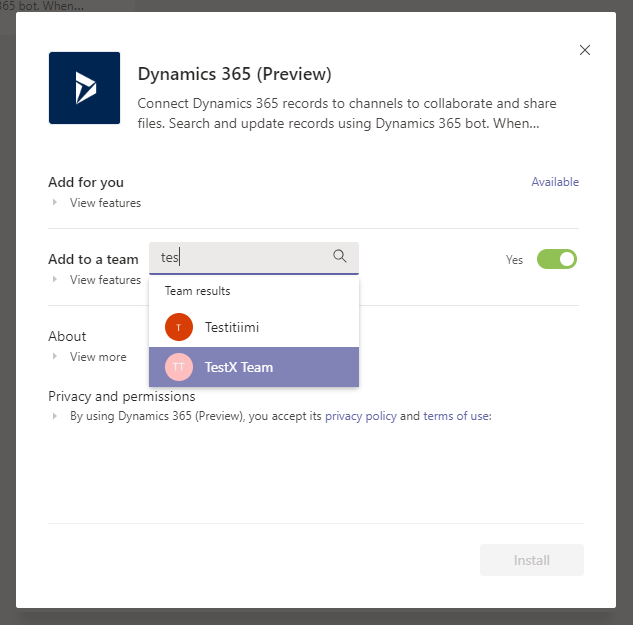The height and width of the screenshot is (625, 633).
Task: Open the terms of use link
Action: (456, 417)
